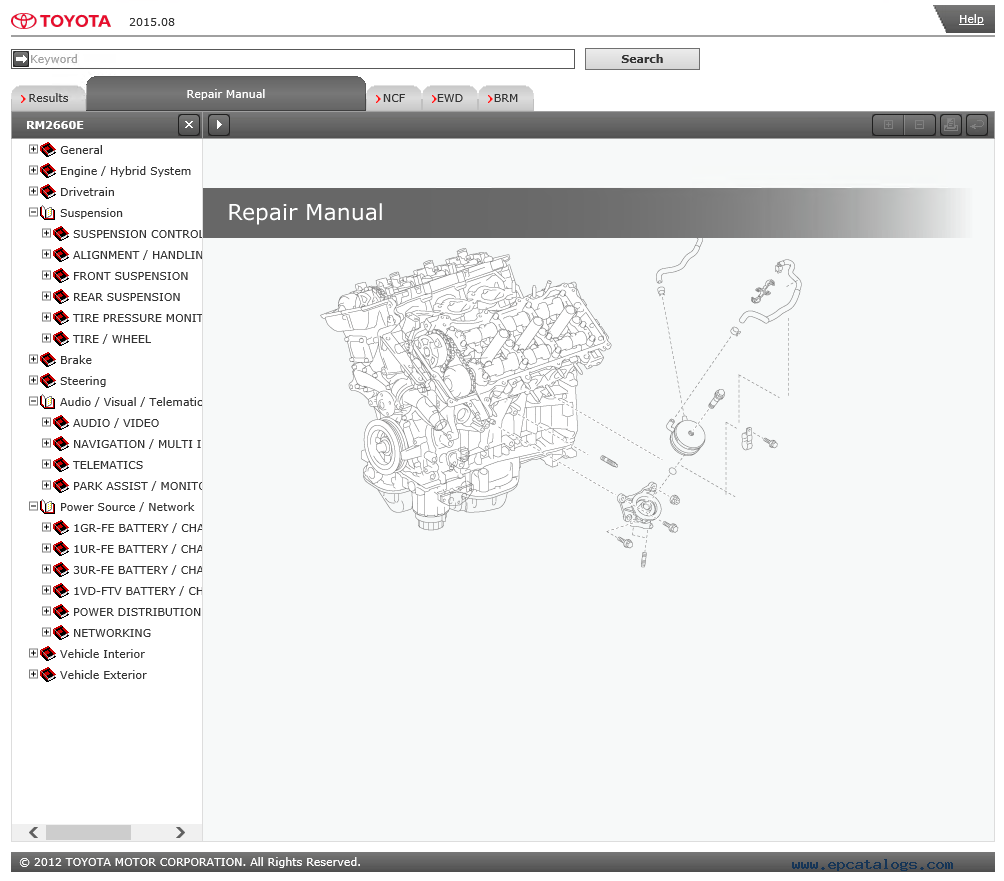Click the open book icon for Power Source / Network

coord(48,507)
